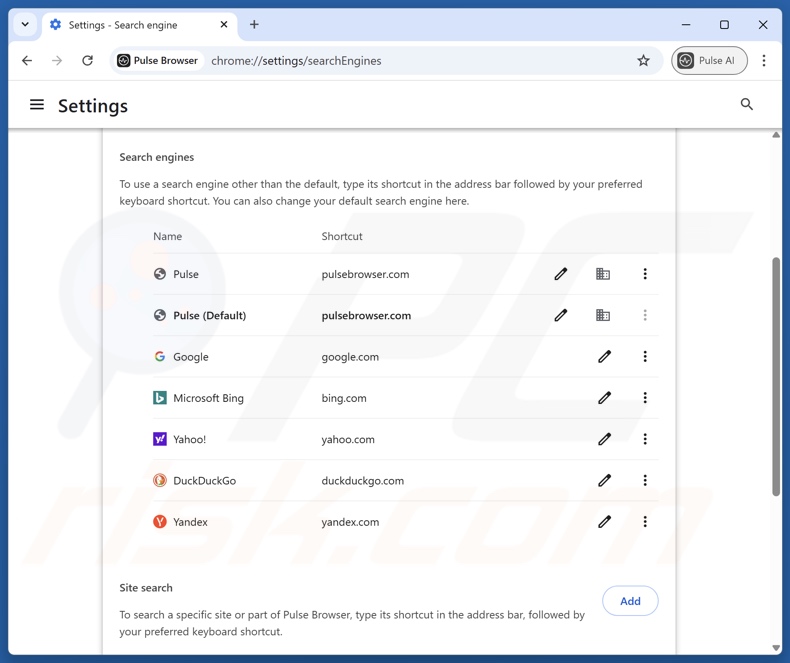Open the Settings hamburger menu
The image size is (790, 663).
37,105
